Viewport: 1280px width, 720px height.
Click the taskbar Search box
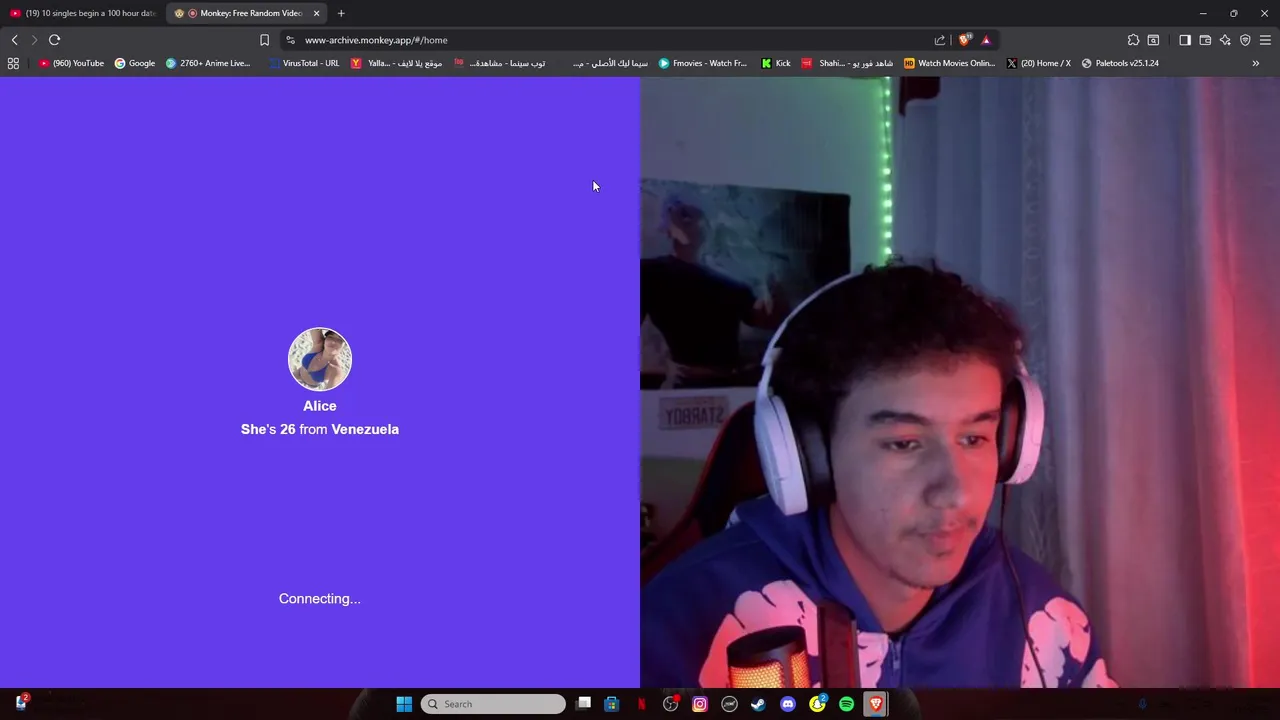[x=493, y=704]
